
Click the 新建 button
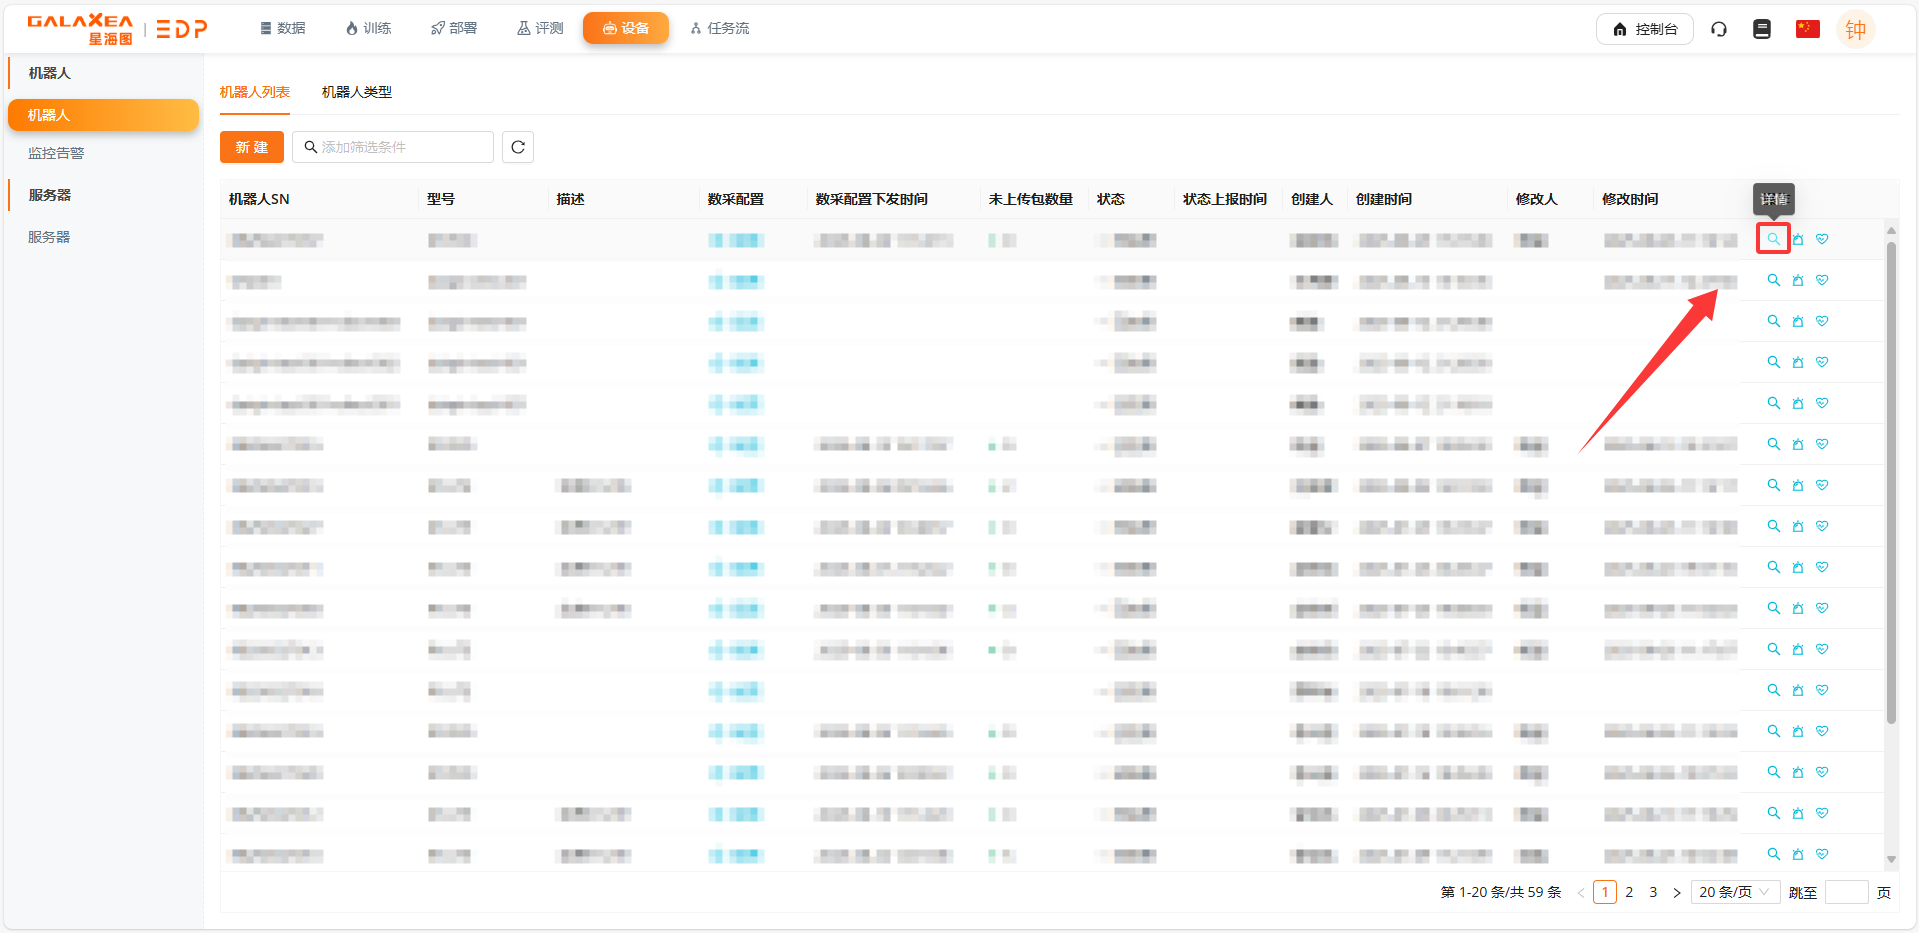point(252,147)
